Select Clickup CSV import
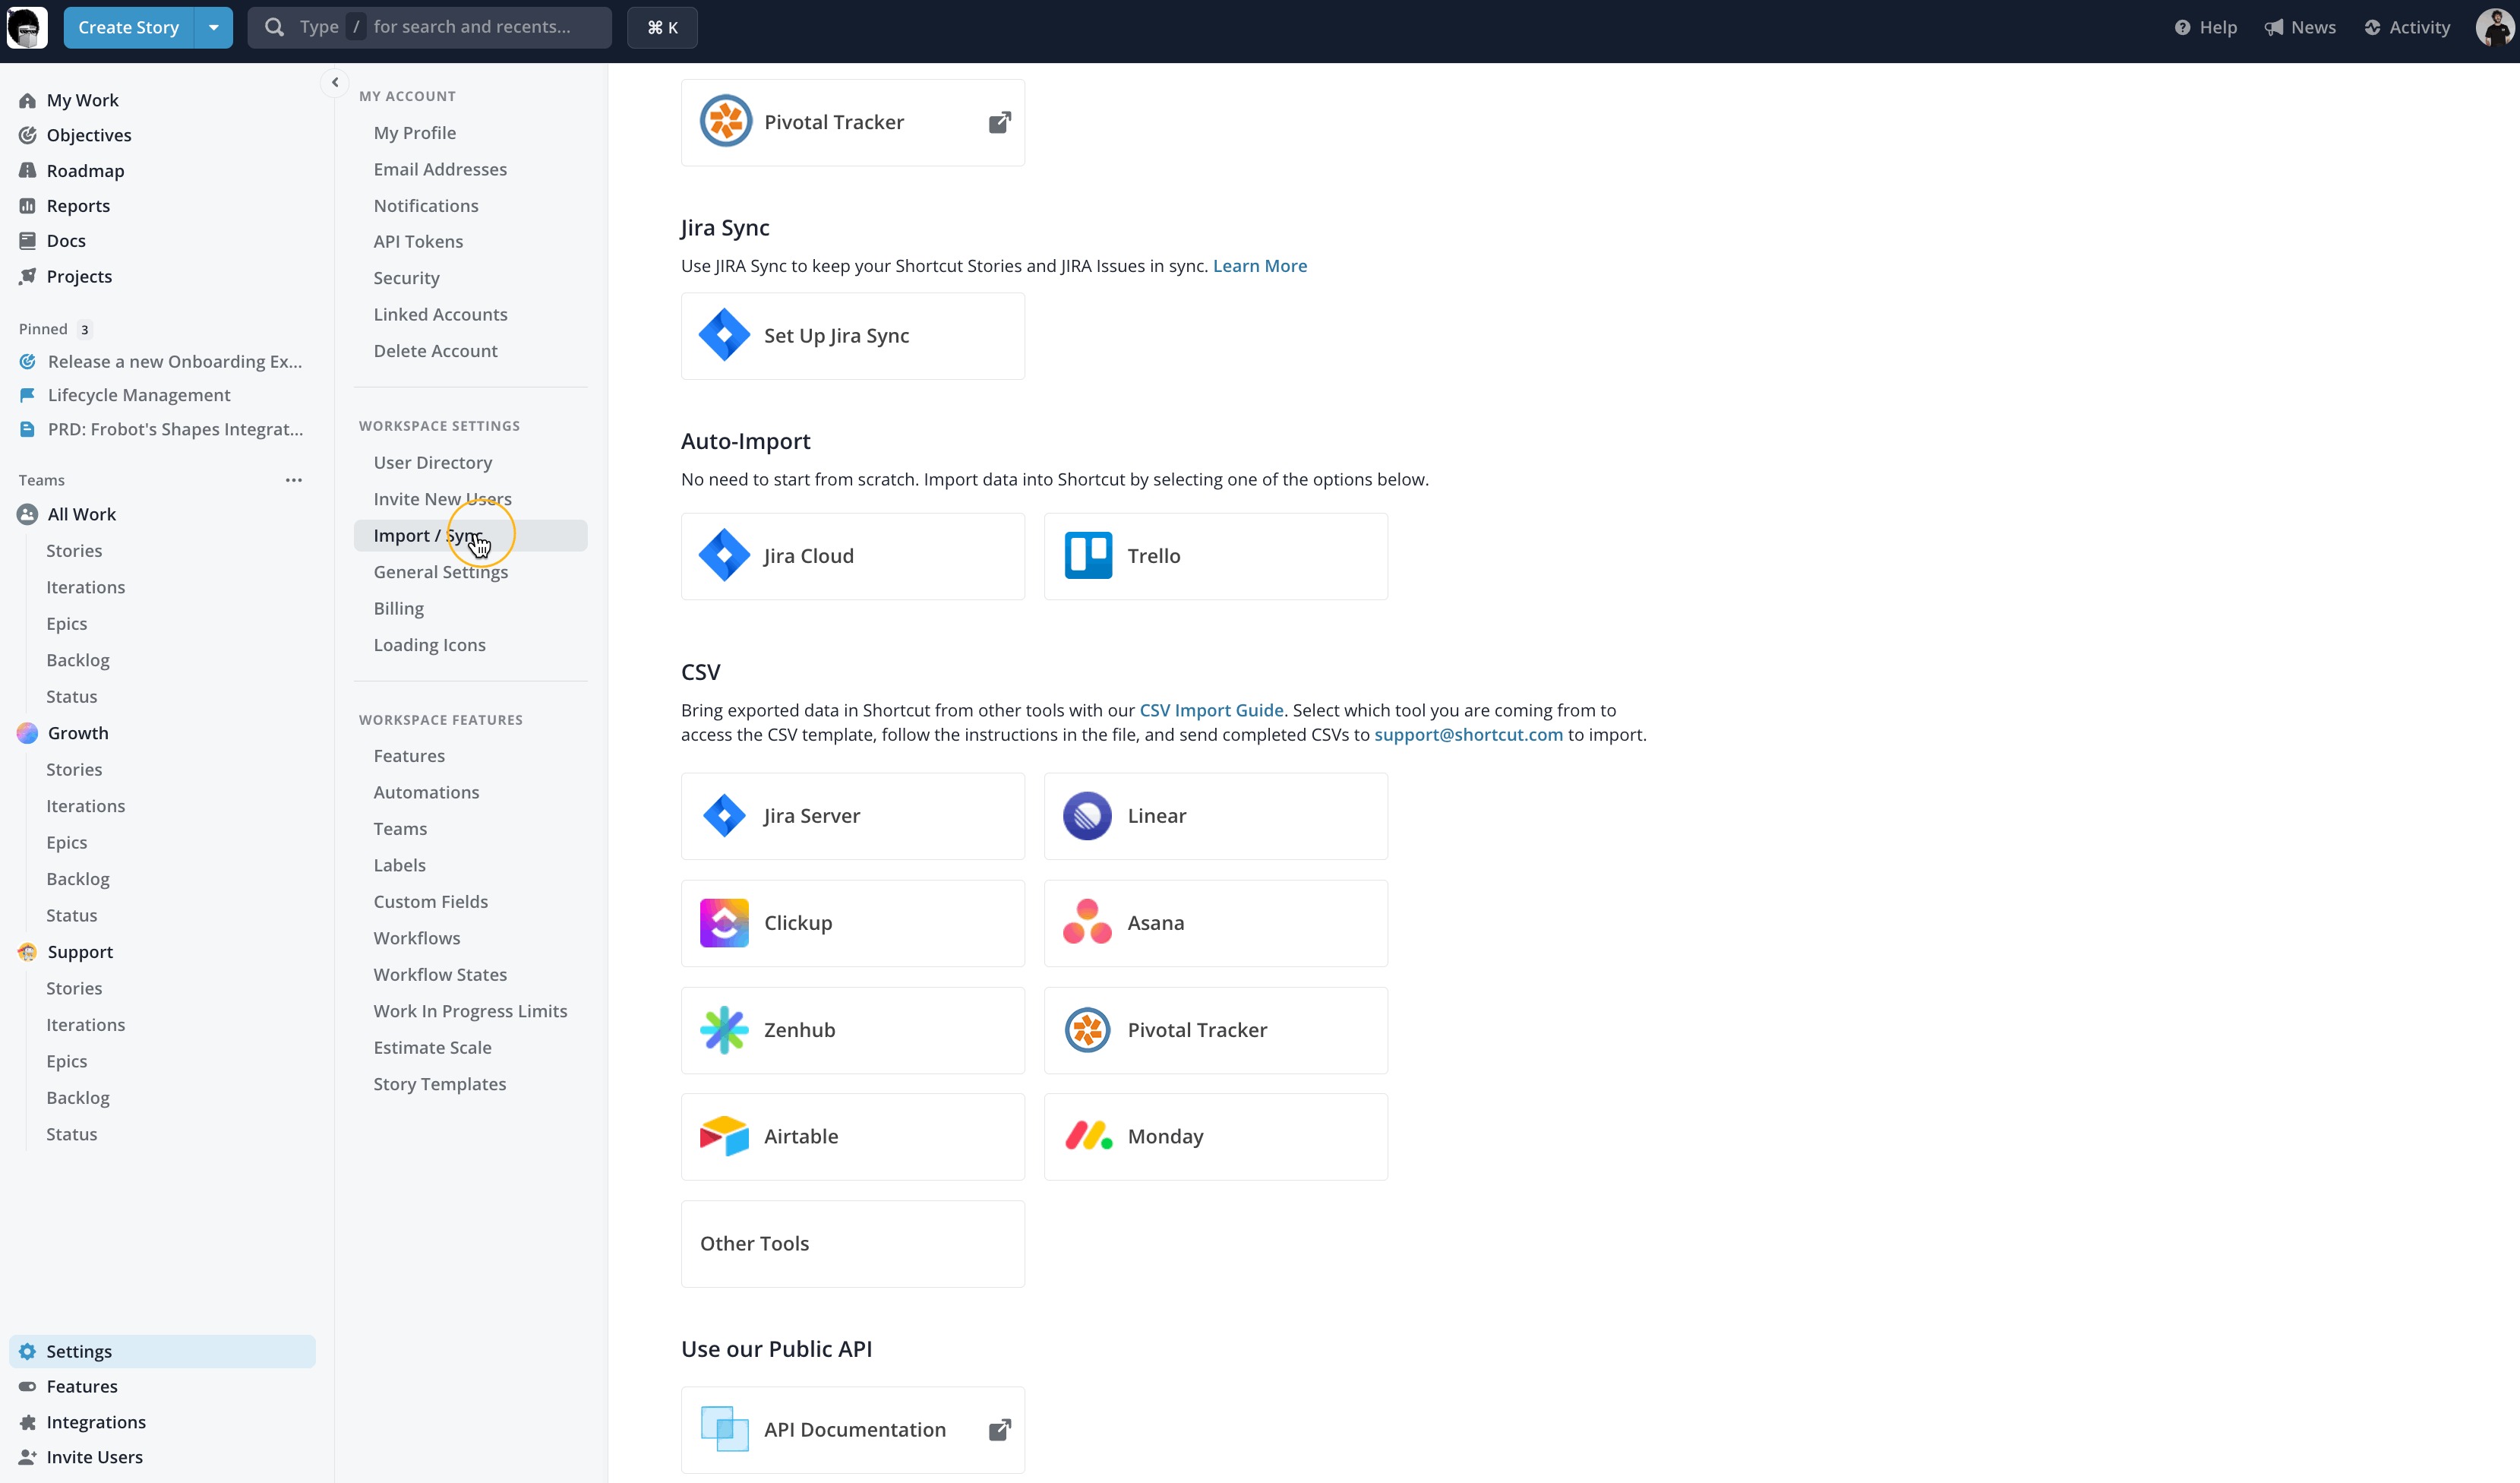This screenshot has width=2520, height=1483. (x=853, y=924)
